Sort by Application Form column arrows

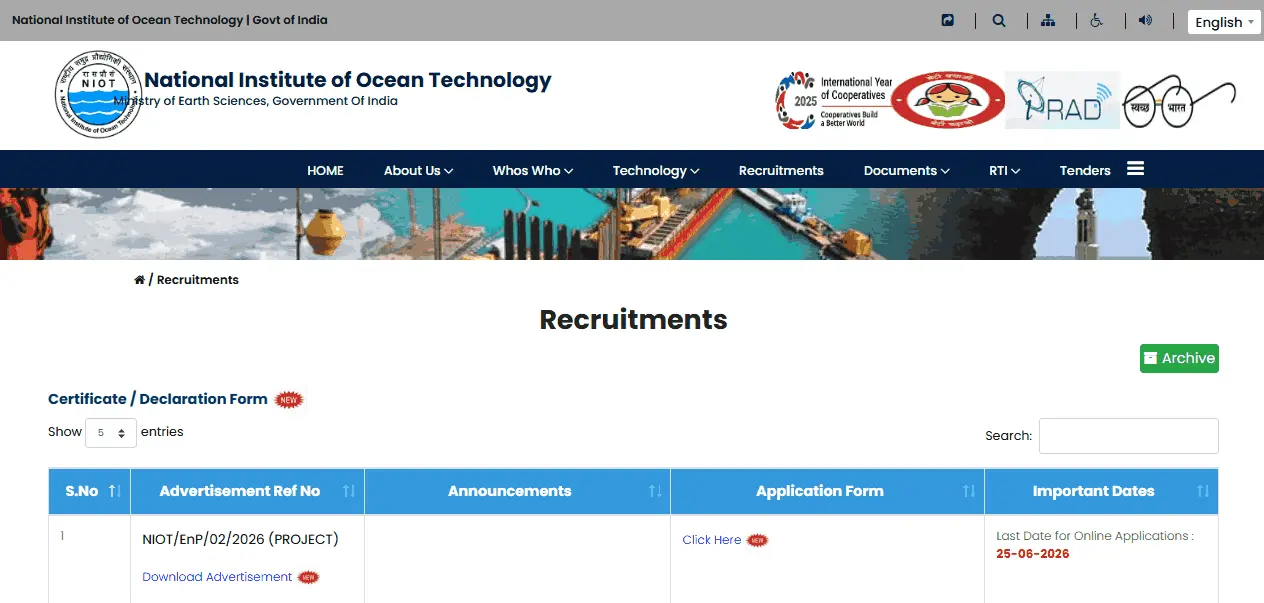pos(968,491)
